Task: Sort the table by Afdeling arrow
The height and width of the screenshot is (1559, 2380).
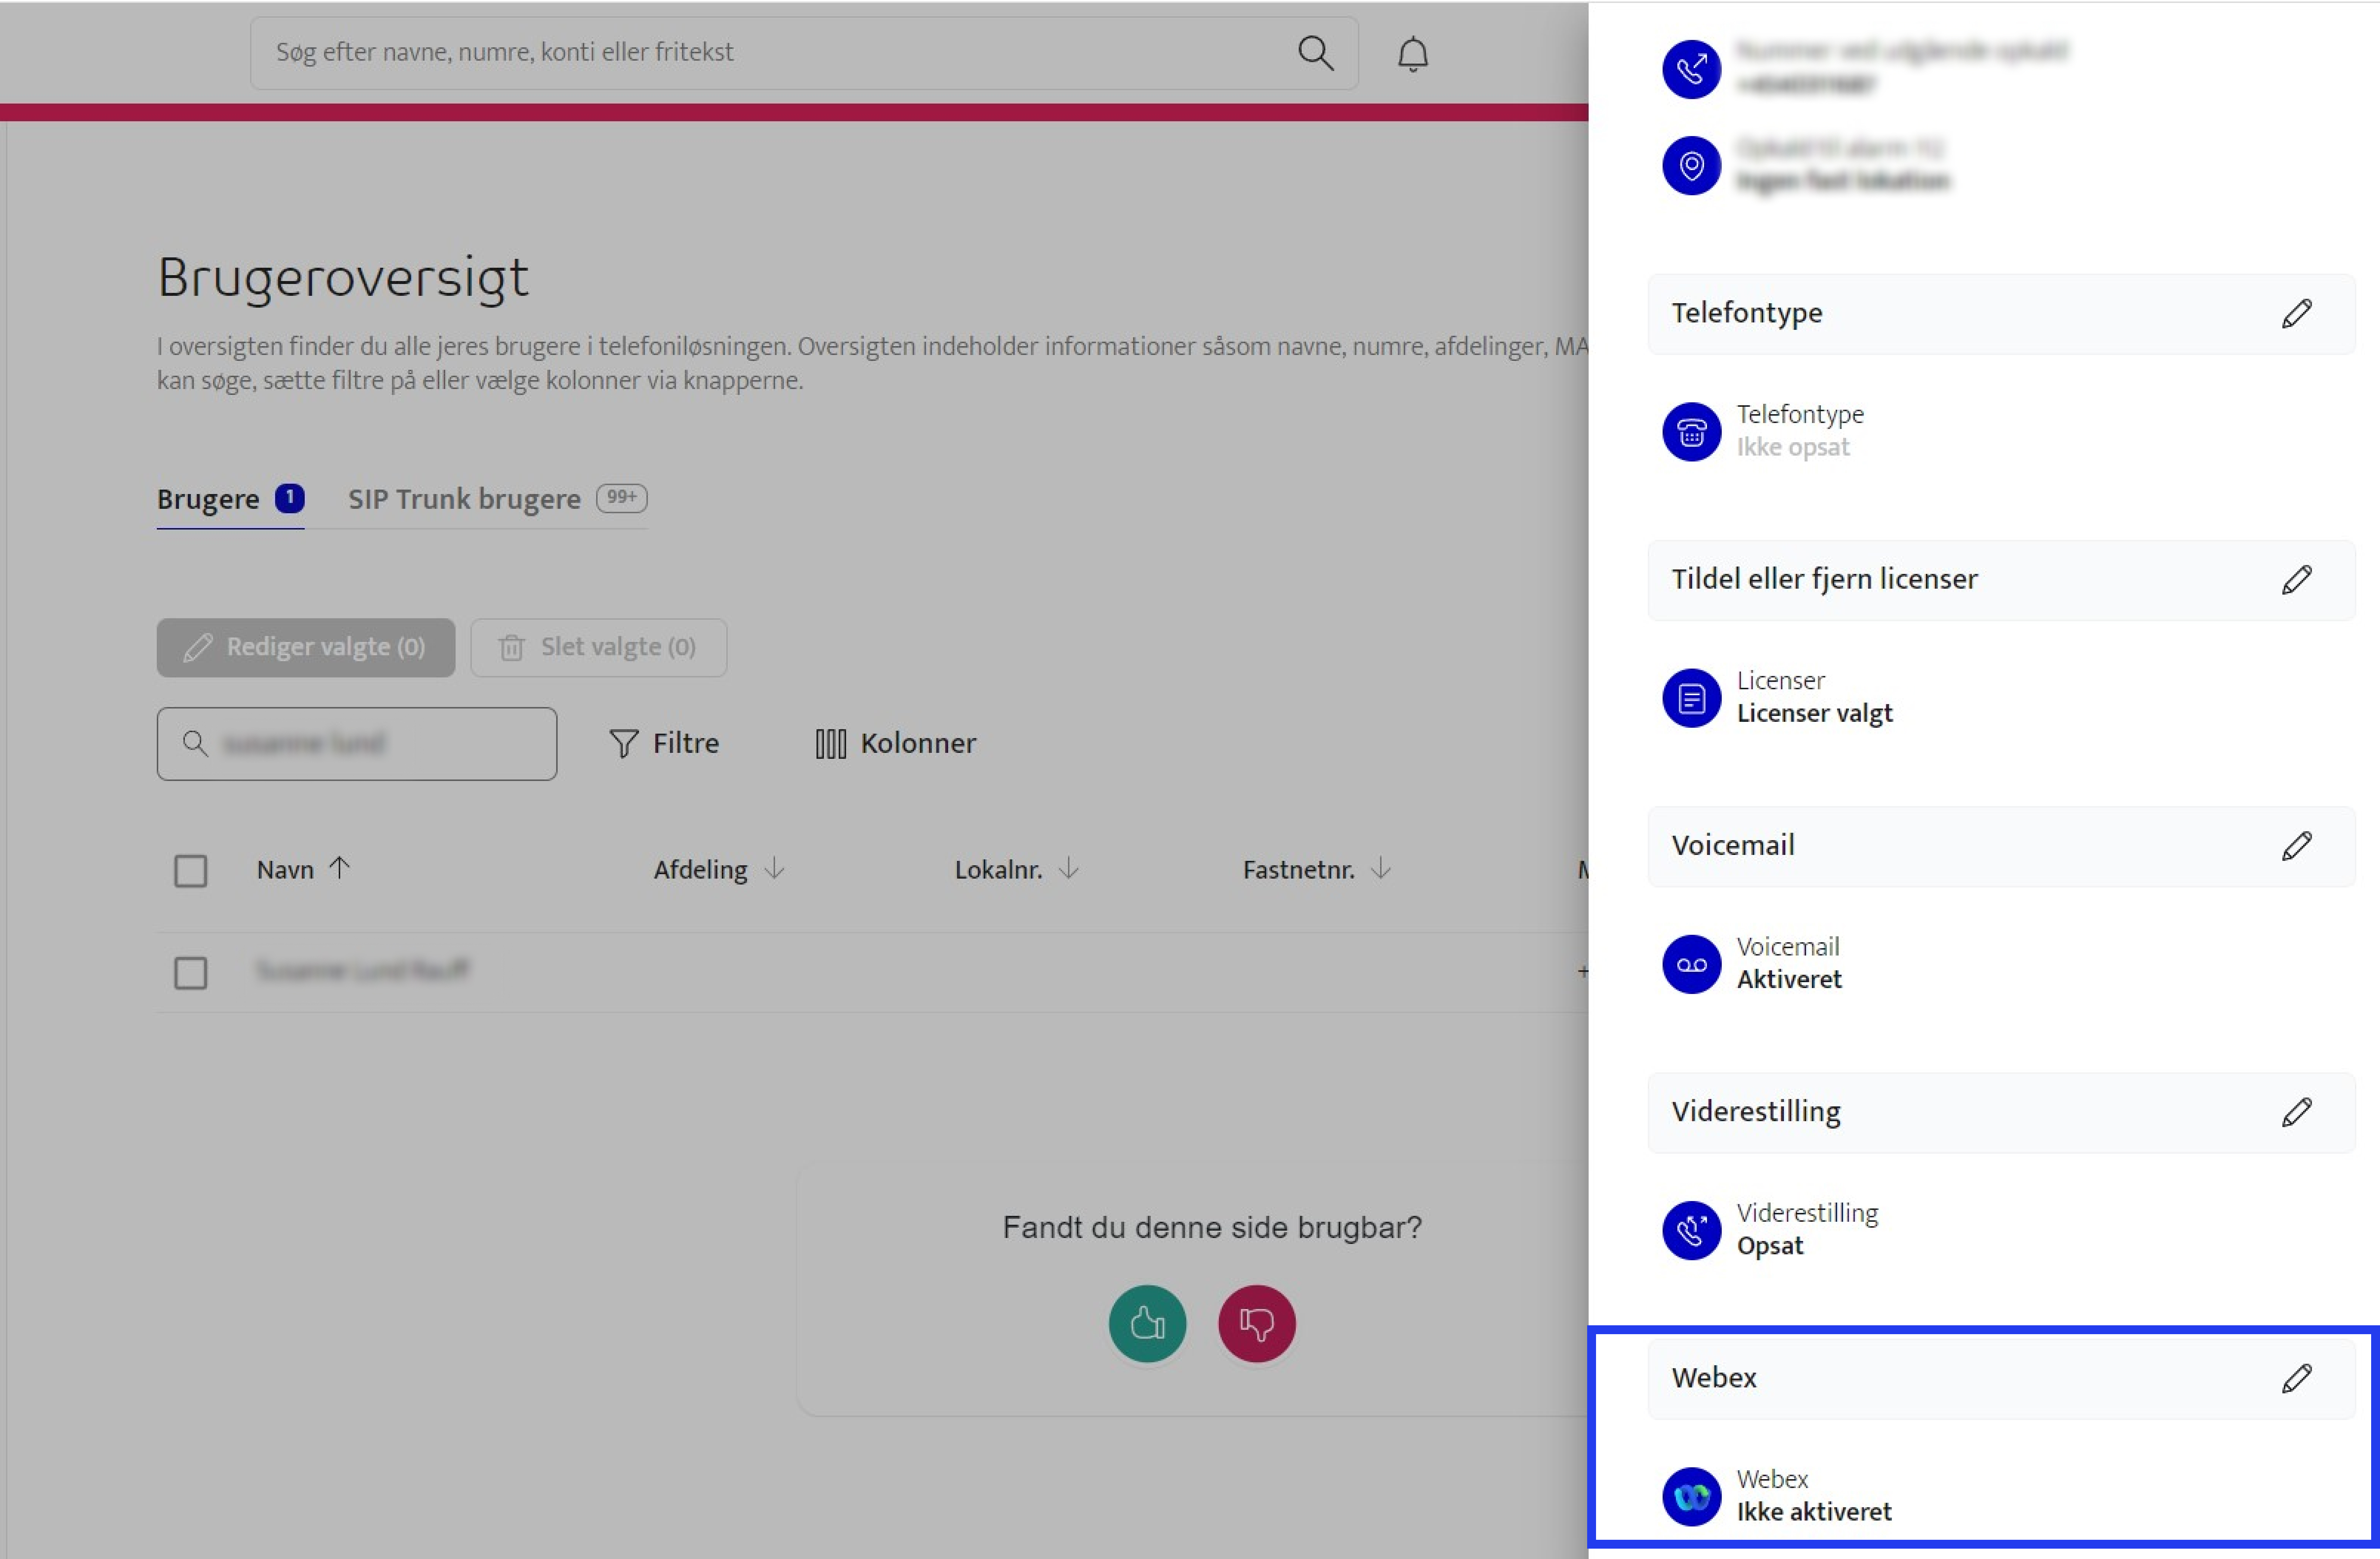Action: coord(774,868)
